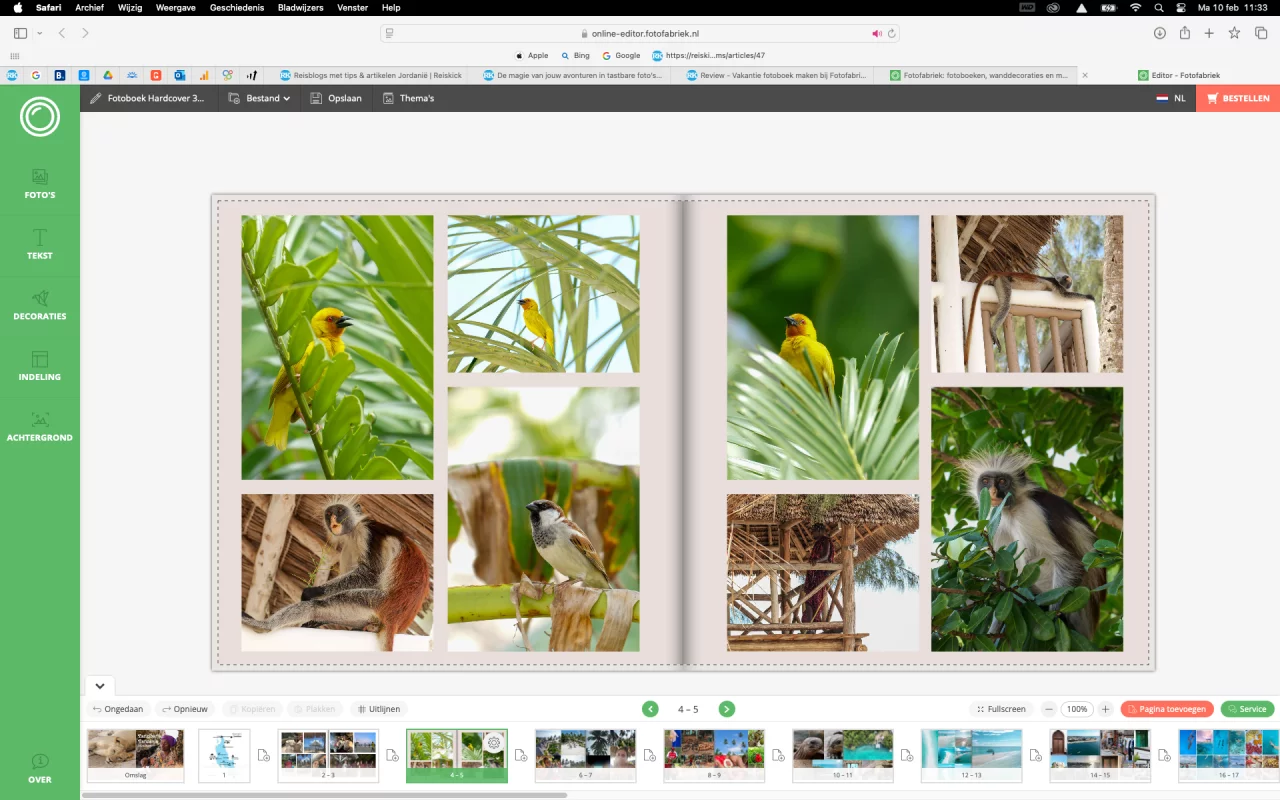The width and height of the screenshot is (1280, 800).
Task: Collapse the page thumbnail strip chevron
Action: pos(100,686)
